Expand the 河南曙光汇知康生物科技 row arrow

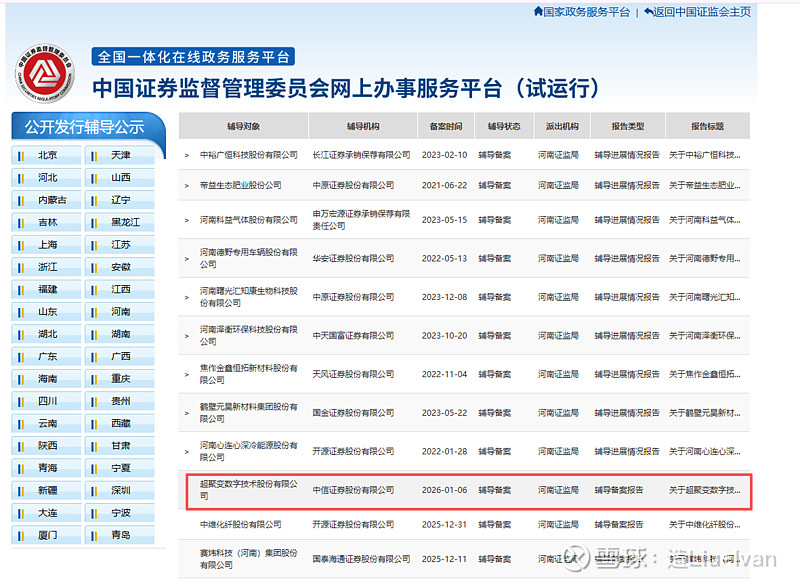pos(187,297)
